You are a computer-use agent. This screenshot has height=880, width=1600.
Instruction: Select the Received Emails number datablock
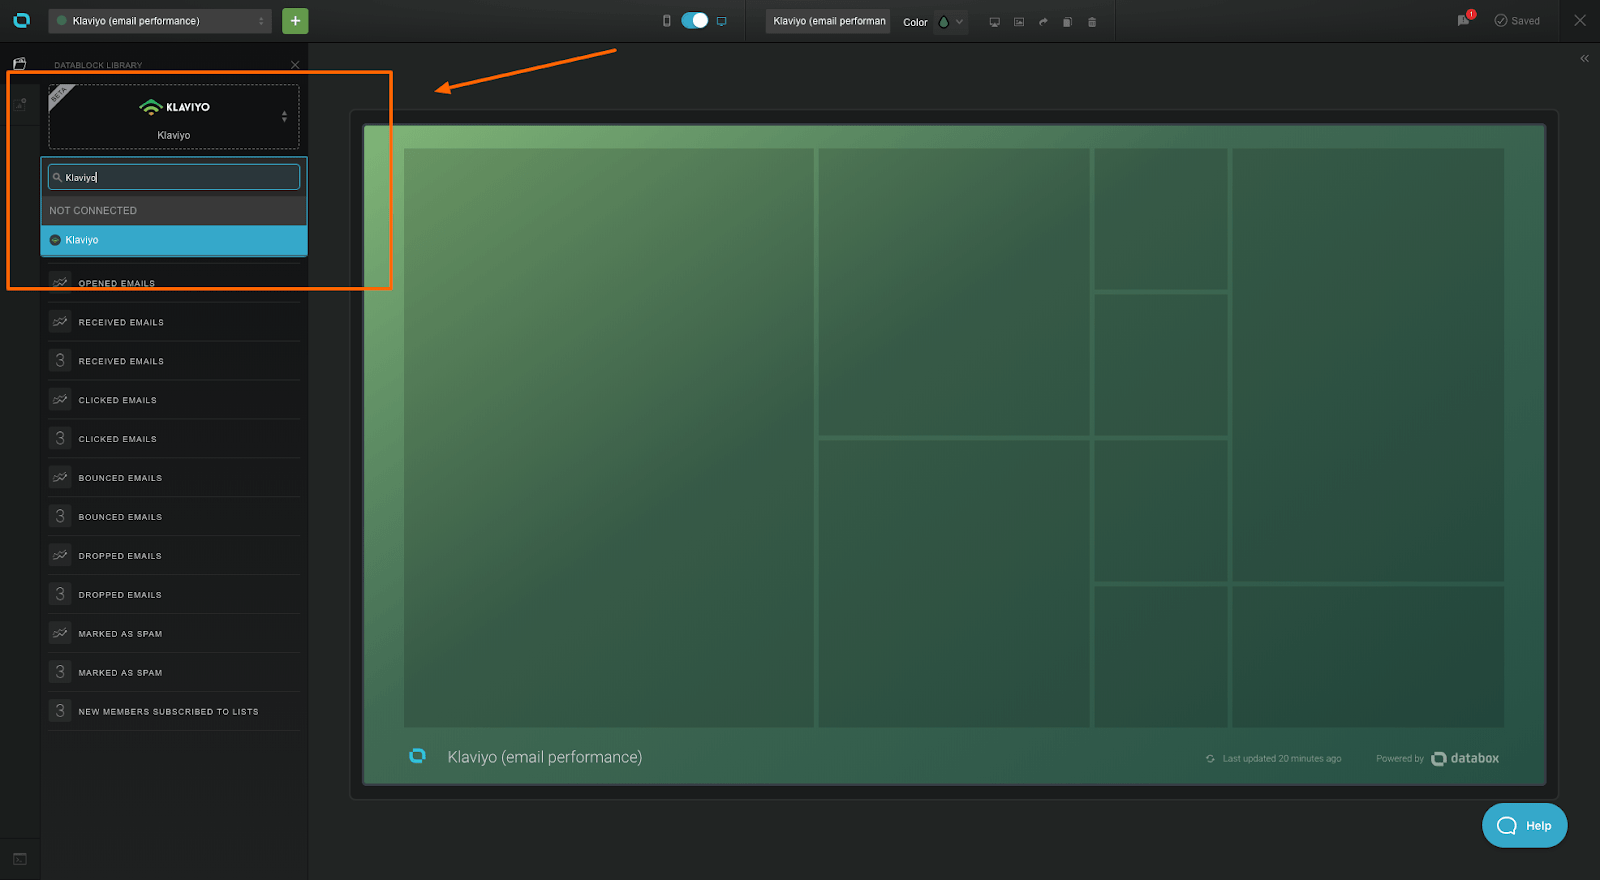(x=174, y=361)
